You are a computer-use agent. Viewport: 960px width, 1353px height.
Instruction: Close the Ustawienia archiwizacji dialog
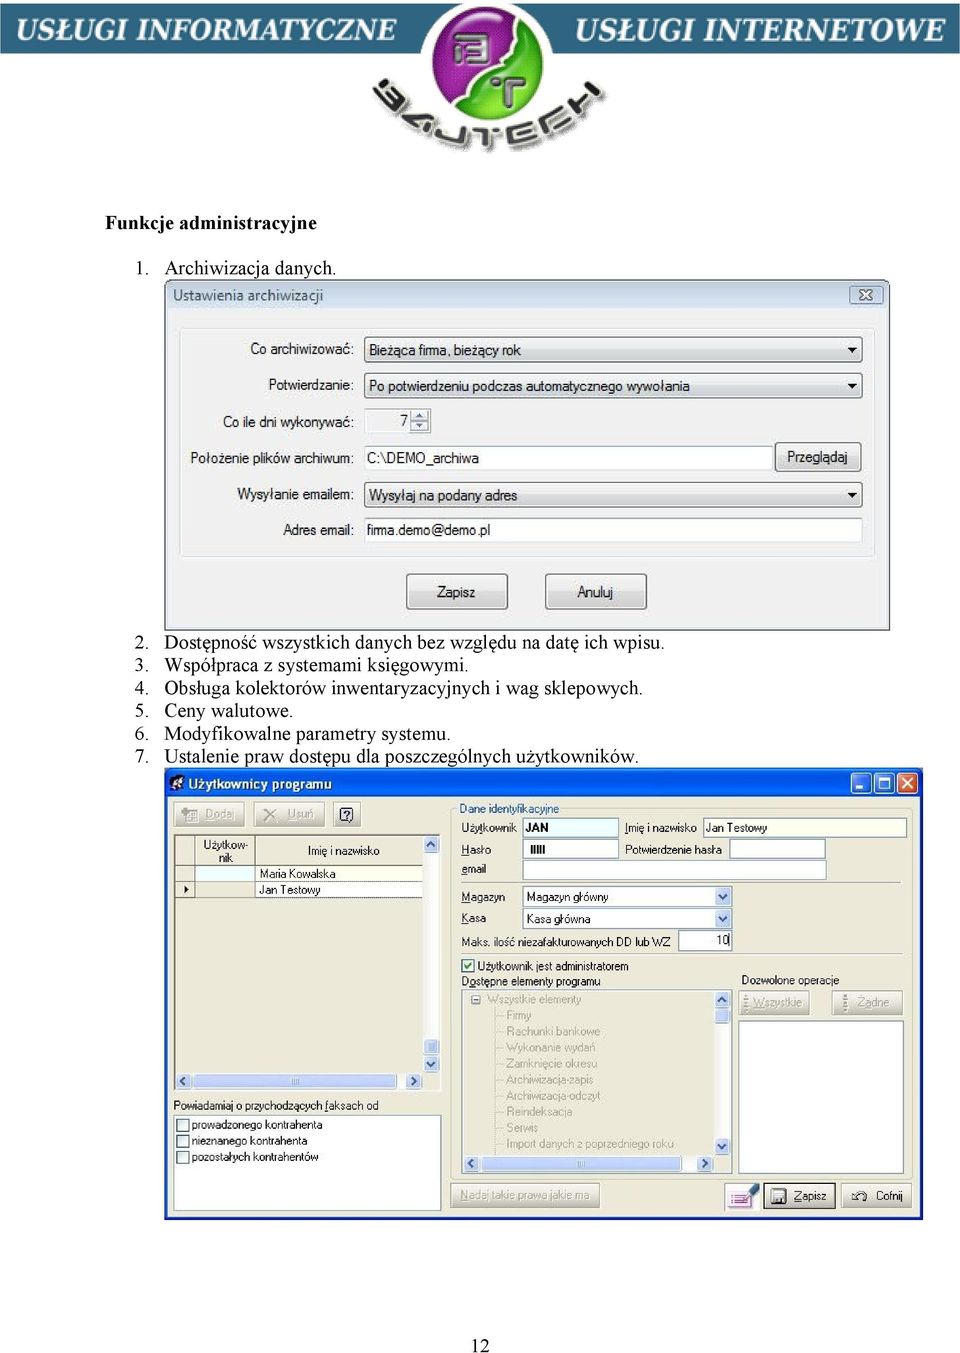(865, 295)
